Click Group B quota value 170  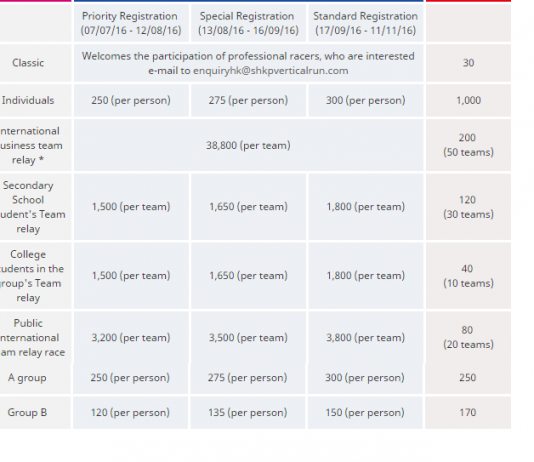pos(468,413)
